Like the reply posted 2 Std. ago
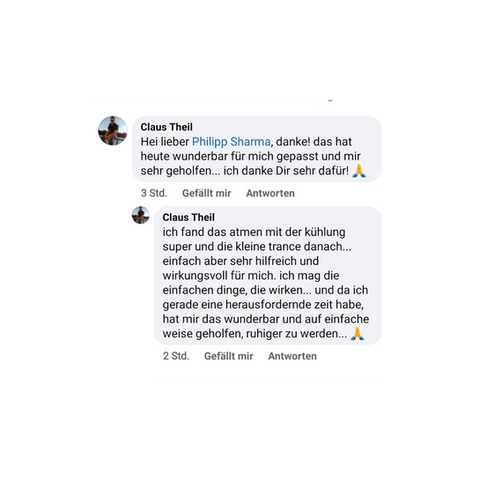Image resolution: width=480 pixels, height=480 pixels. coord(229,356)
